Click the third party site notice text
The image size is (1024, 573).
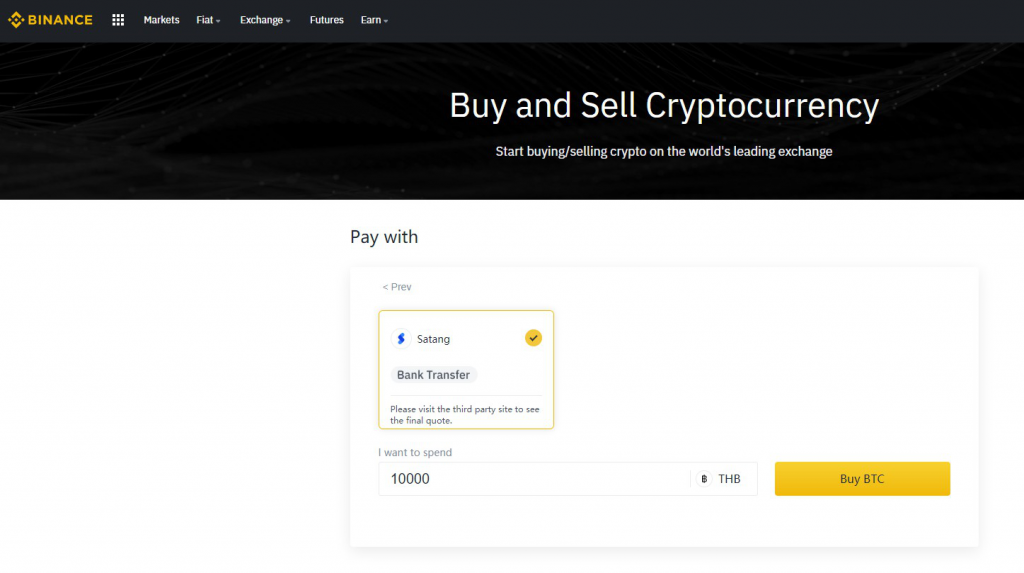pyautogui.click(x=465, y=415)
